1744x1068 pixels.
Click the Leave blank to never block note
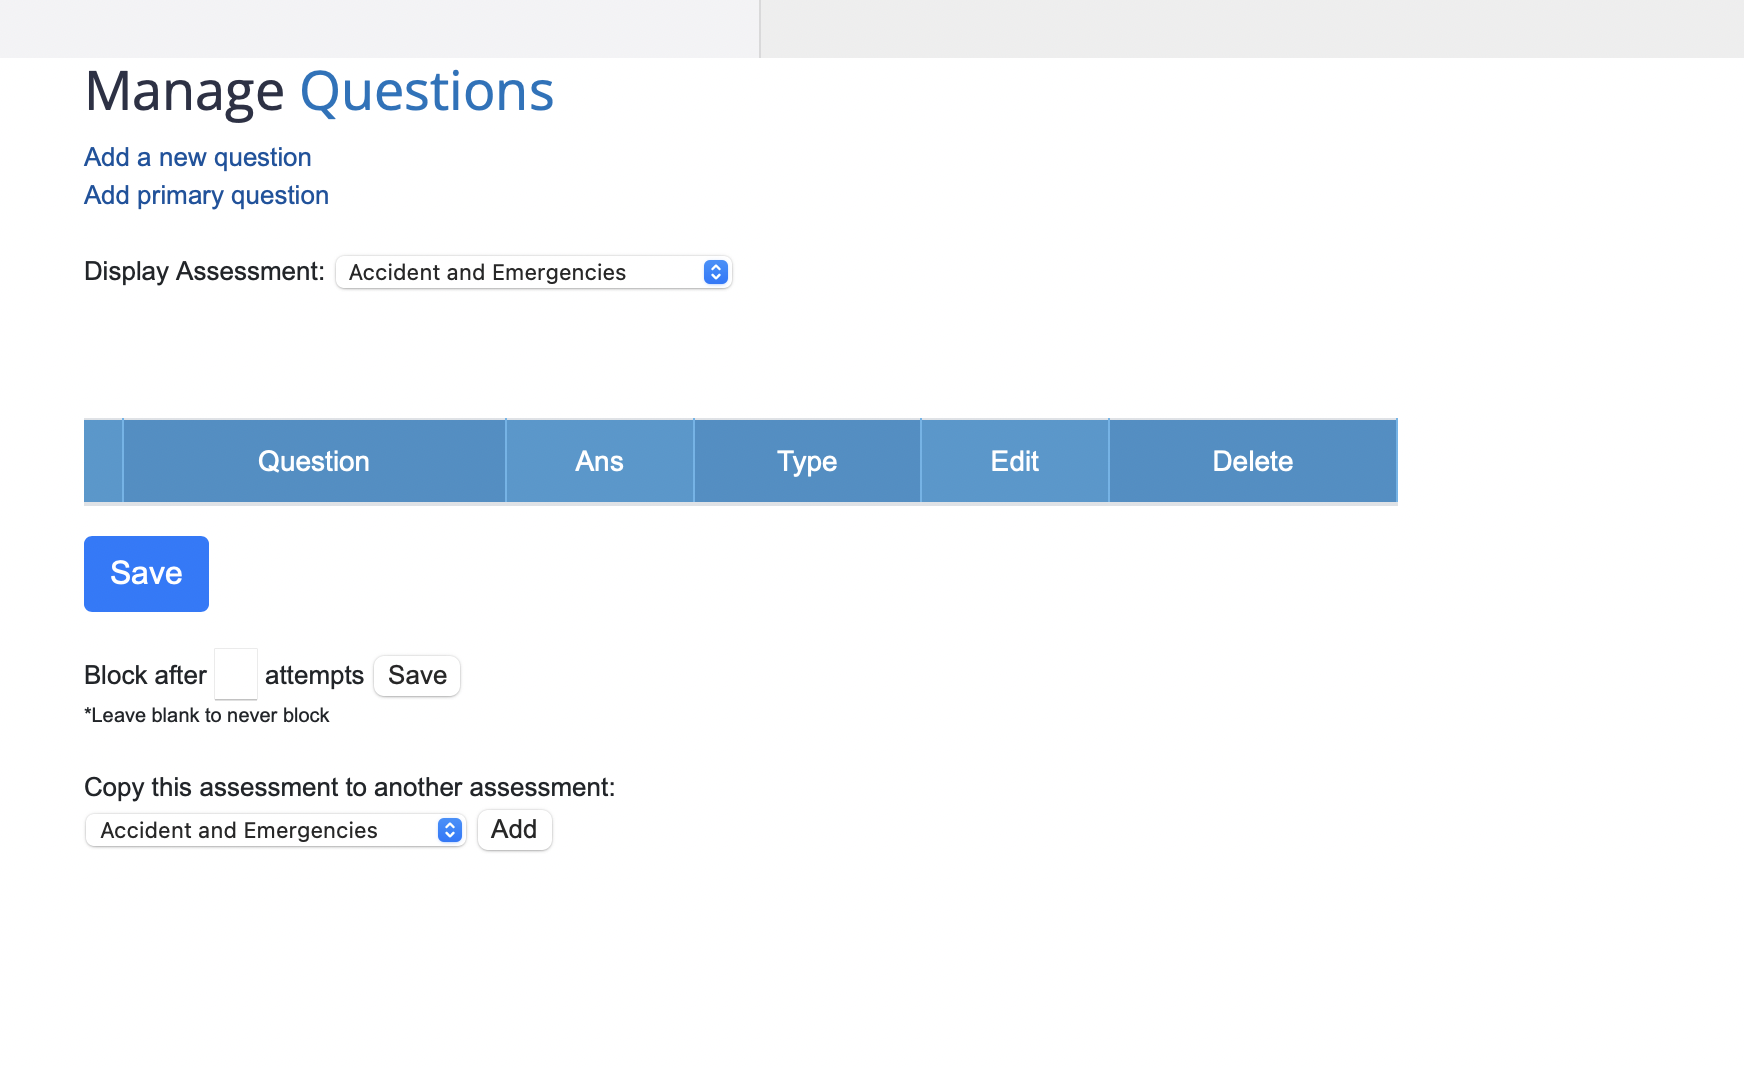[x=206, y=715]
